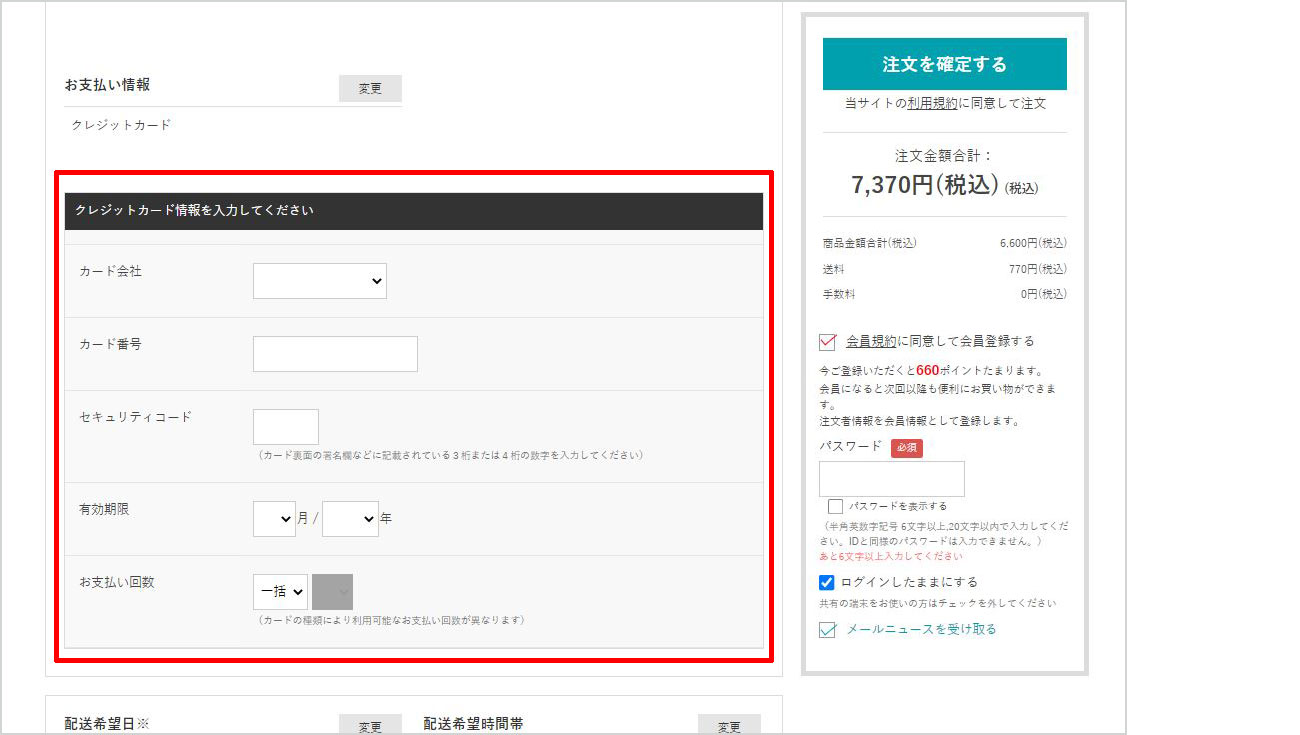Uncheck the 会員登録する agreement checkbox
The height and width of the screenshot is (735, 1300).
pyautogui.click(x=827, y=342)
